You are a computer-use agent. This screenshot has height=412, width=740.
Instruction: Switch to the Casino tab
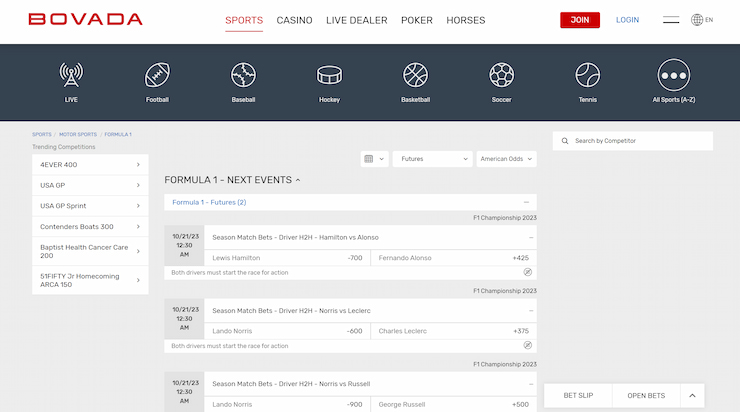point(294,20)
